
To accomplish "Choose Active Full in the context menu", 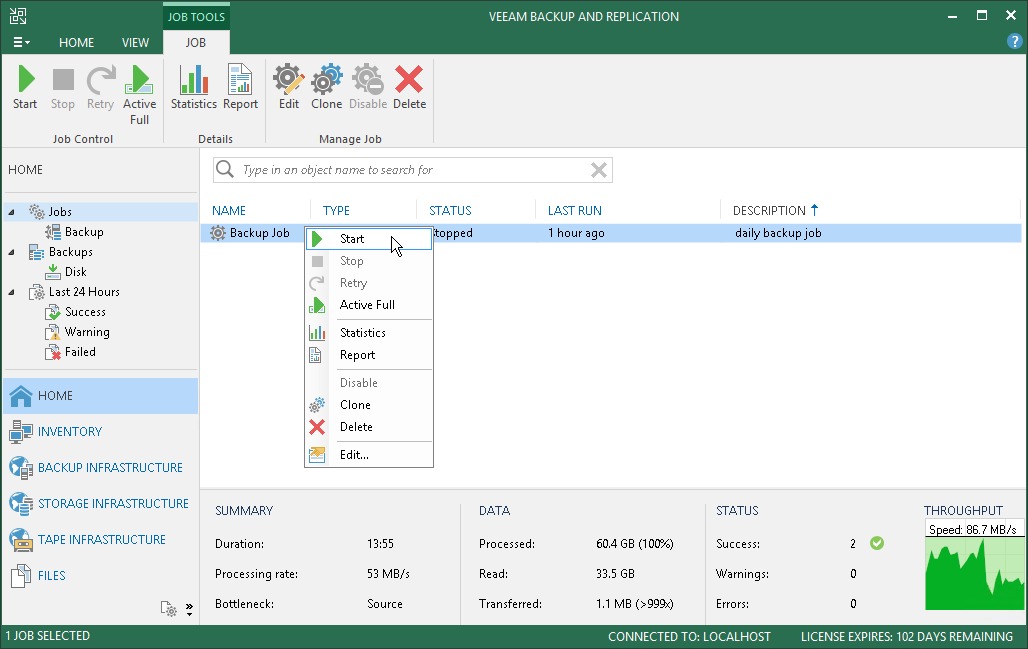I will 369,305.
